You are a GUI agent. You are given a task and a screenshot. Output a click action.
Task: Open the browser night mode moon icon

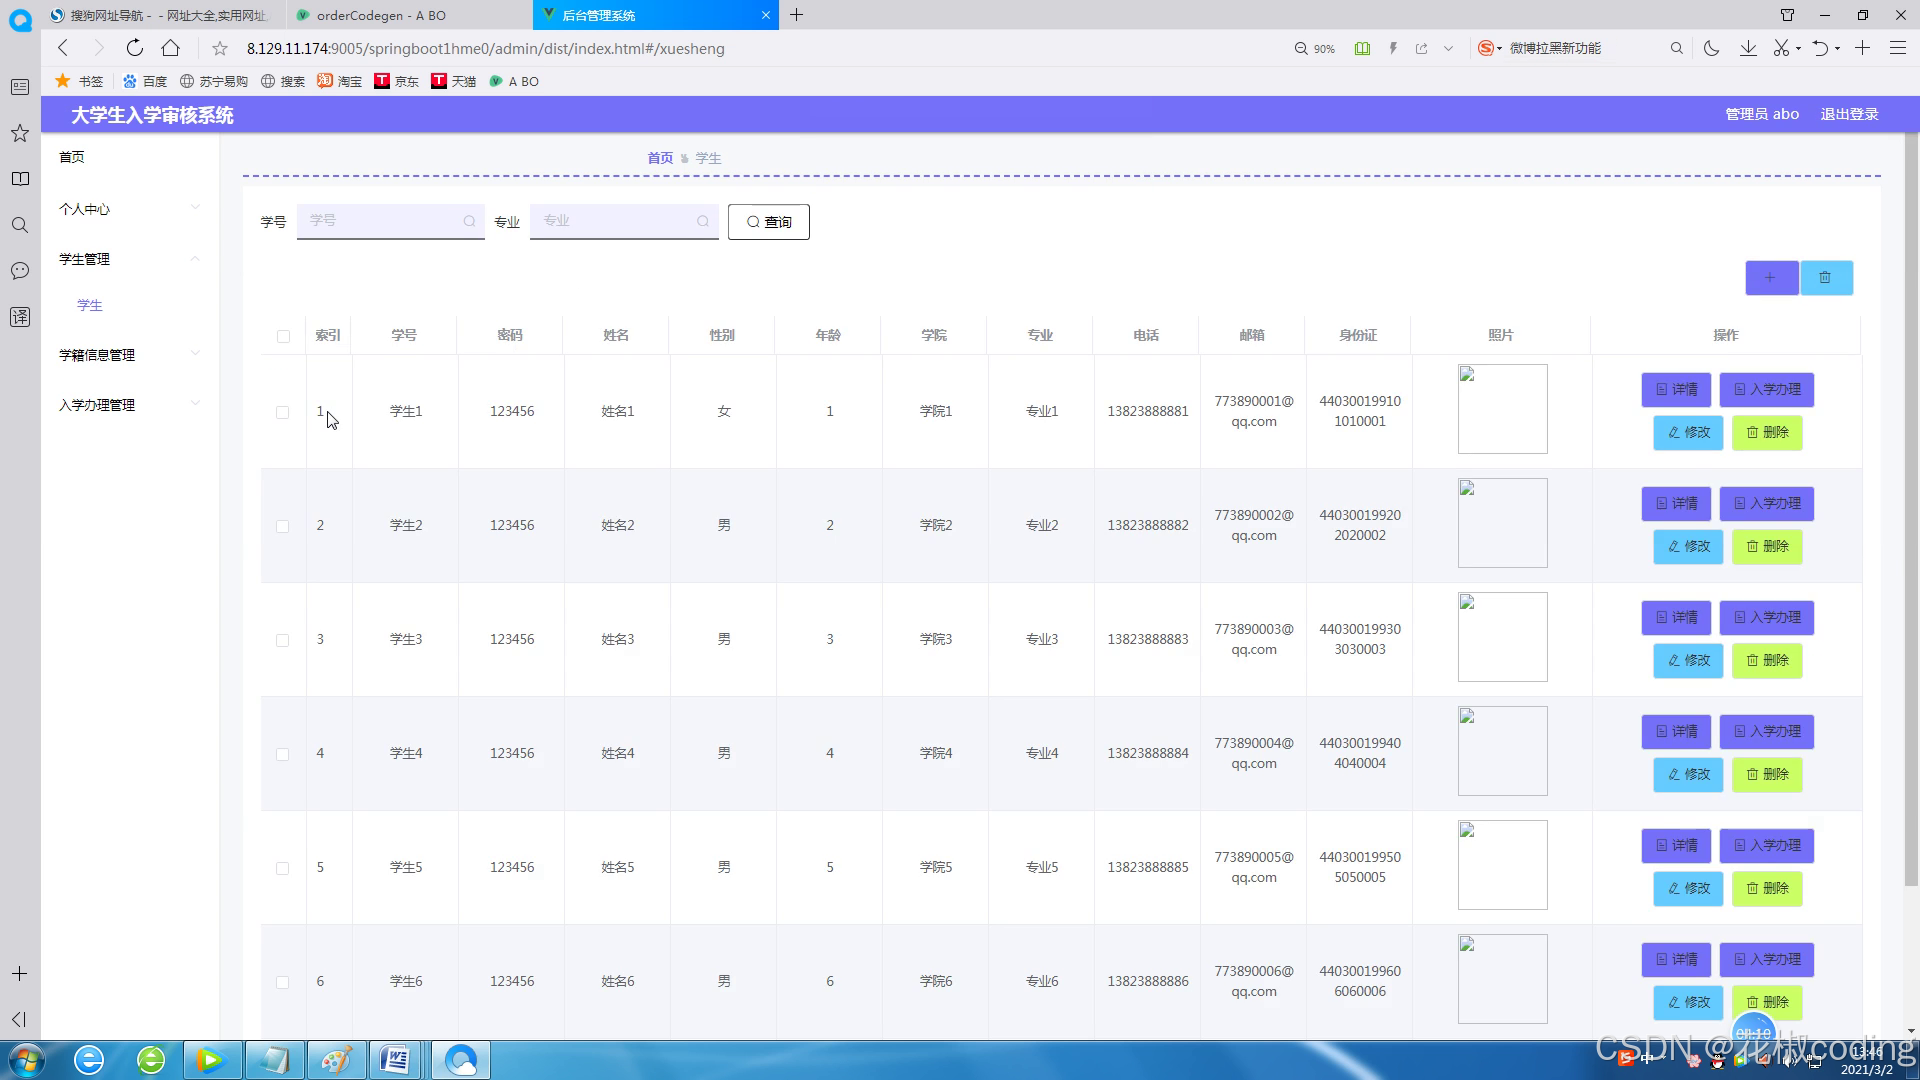coord(1711,48)
